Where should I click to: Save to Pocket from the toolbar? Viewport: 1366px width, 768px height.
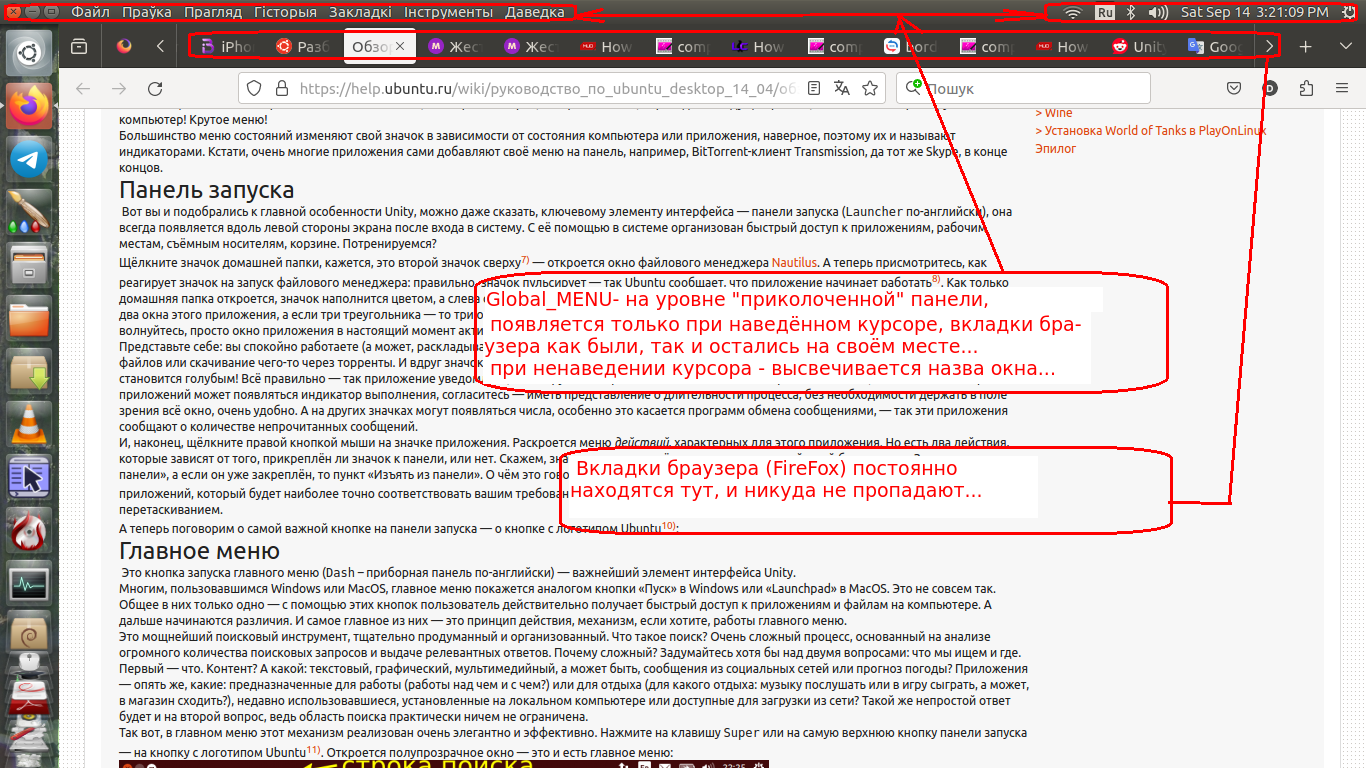pyautogui.click(x=1235, y=88)
